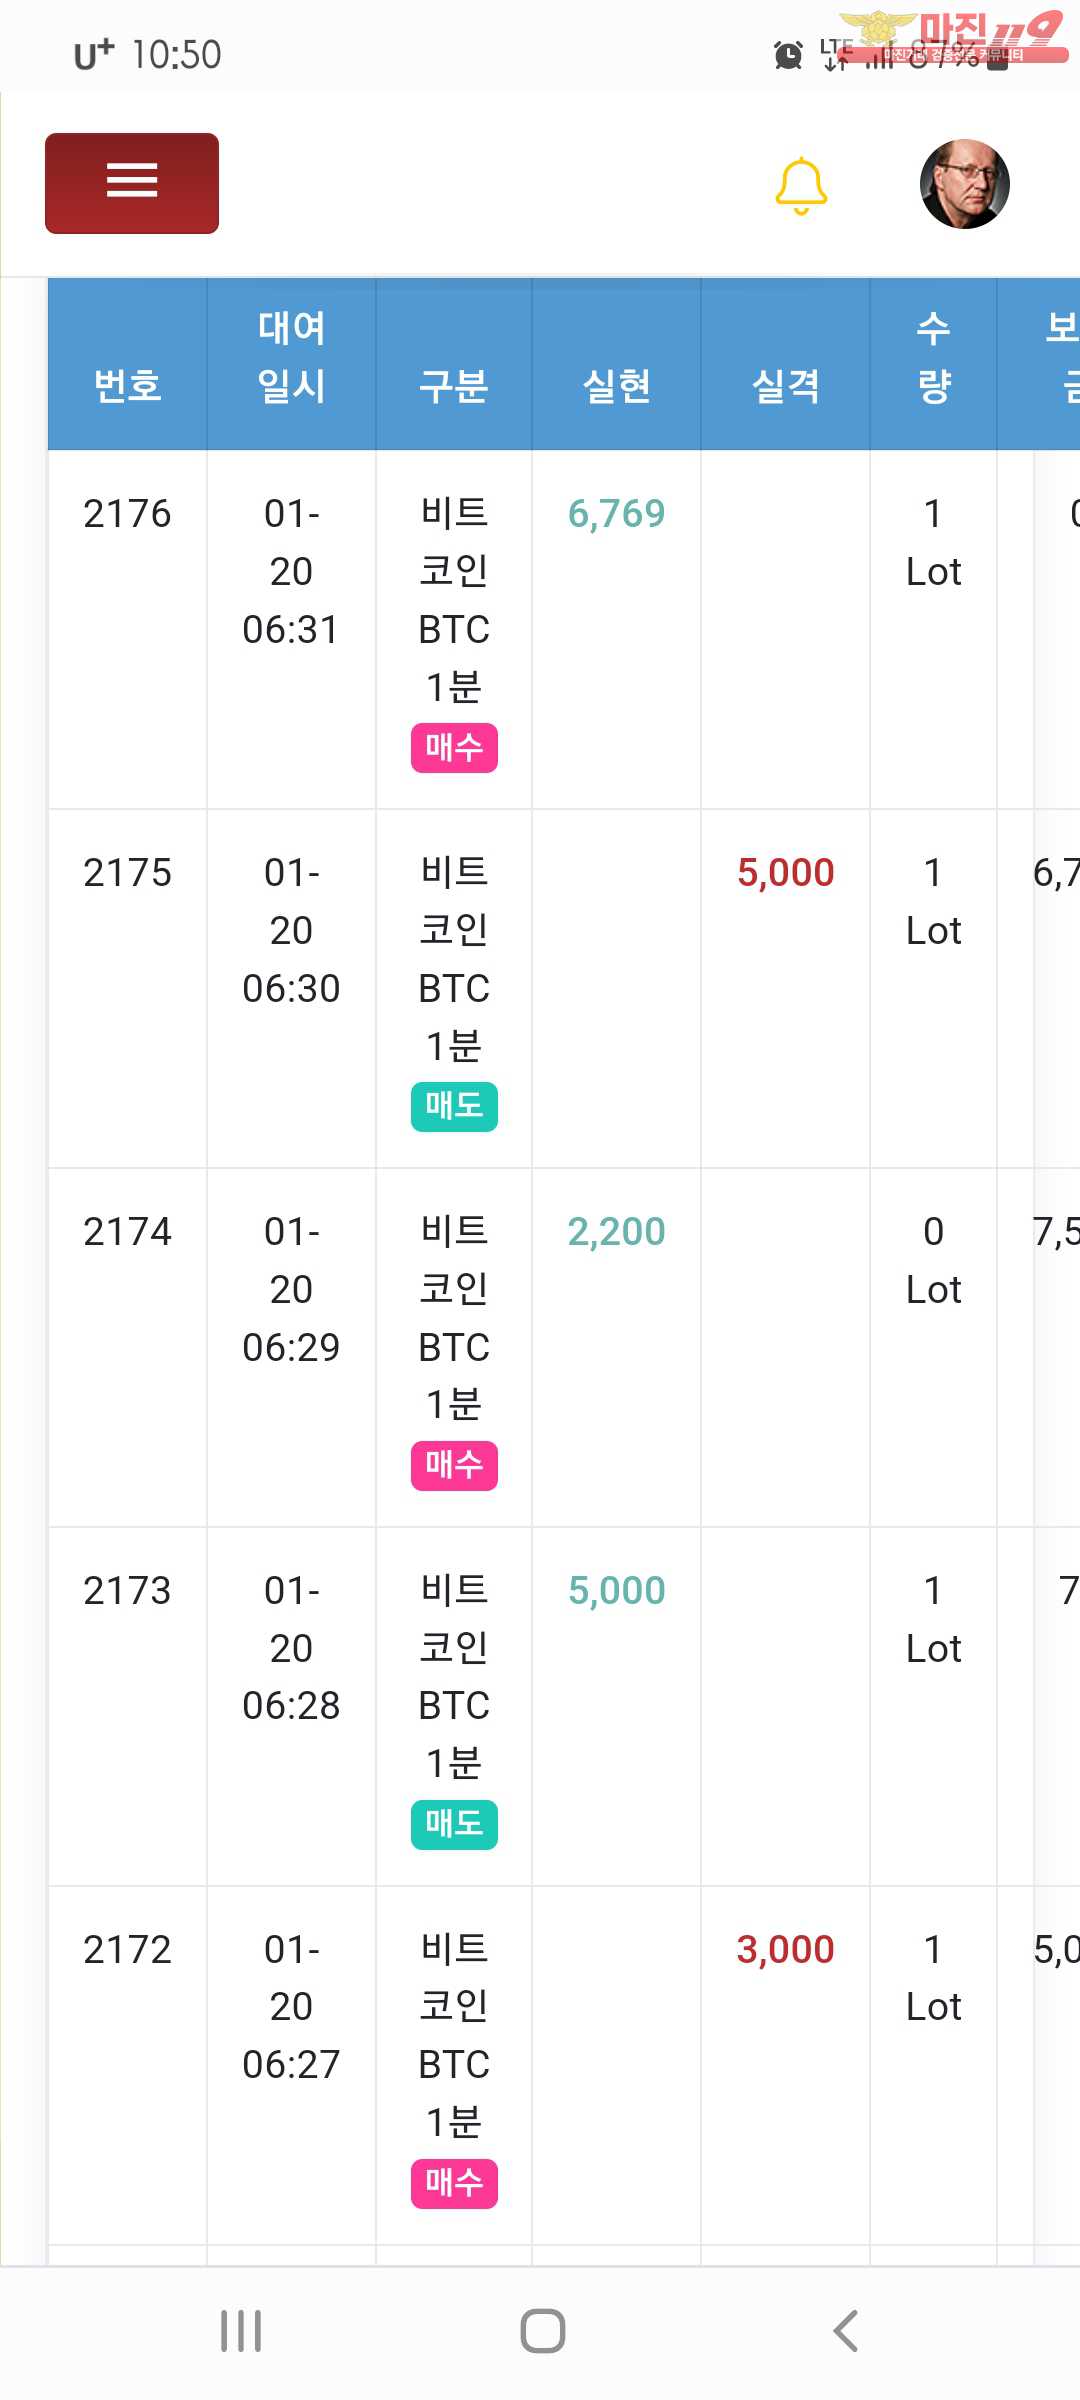This screenshot has height=2400, width=1080.
Task: Tap the 매수 badge in row 2176
Action: tap(454, 747)
